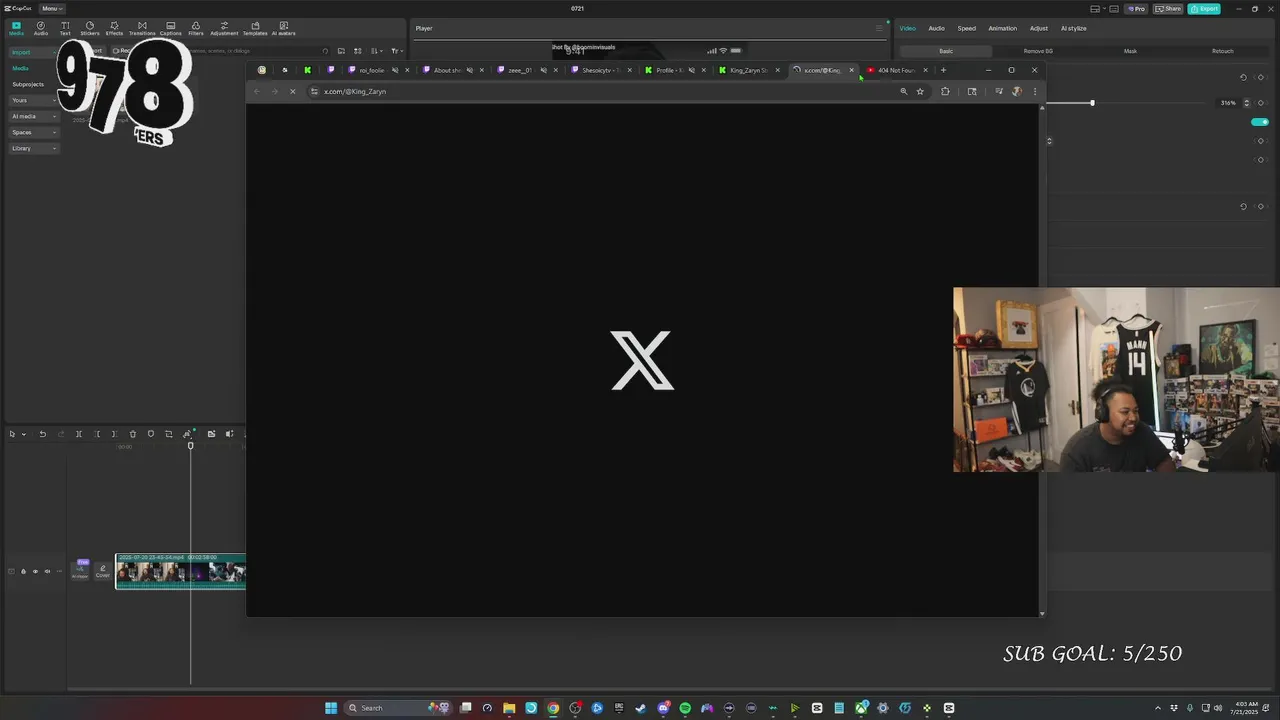Switch to the Audio tab in the properties panel
The height and width of the screenshot is (720, 1280).
coord(936,28)
